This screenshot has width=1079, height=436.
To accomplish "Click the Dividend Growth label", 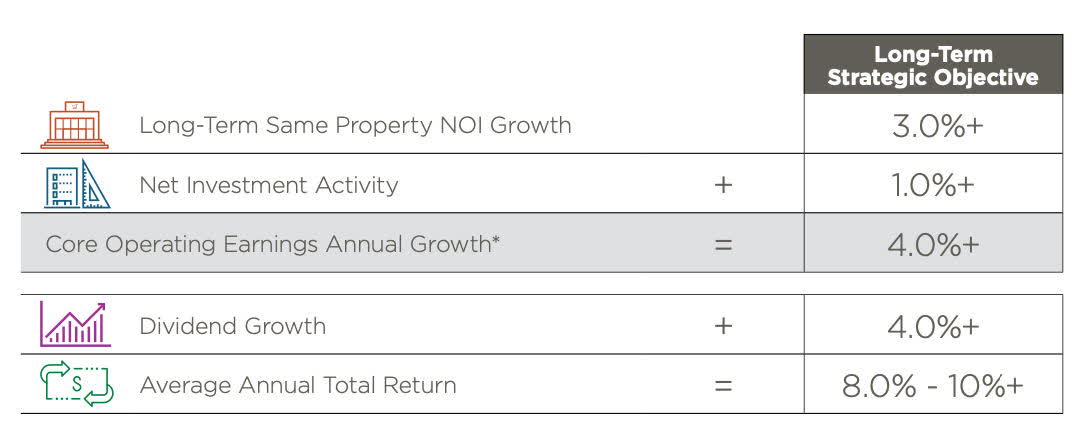I will pyautogui.click(x=233, y=325).
